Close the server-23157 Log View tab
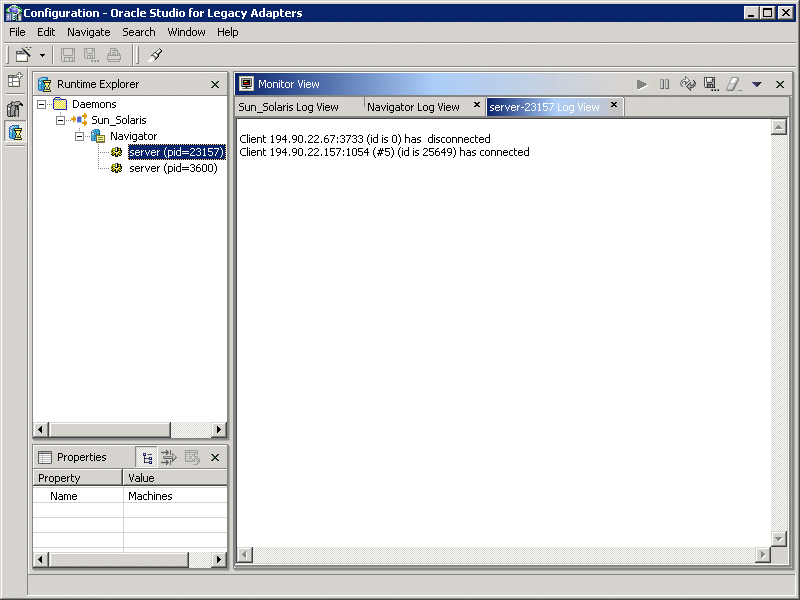The height and width of the screenshot is (600, 800). [x=614, y=105]
